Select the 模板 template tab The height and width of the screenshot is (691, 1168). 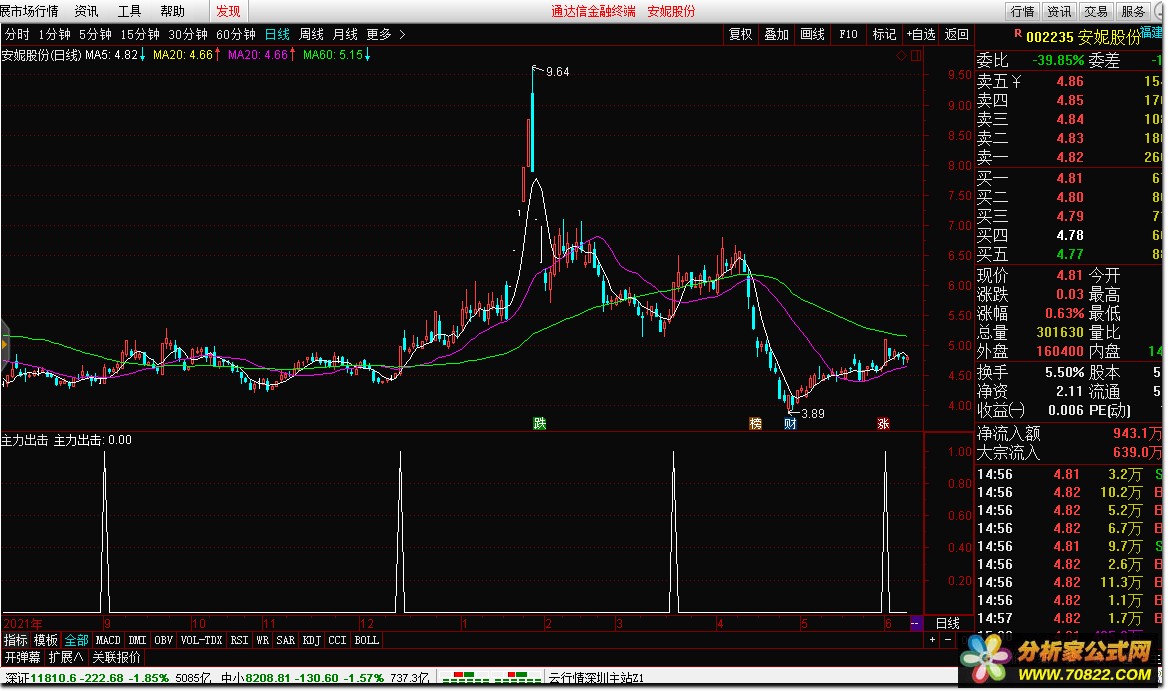click(x=45, y=640)
